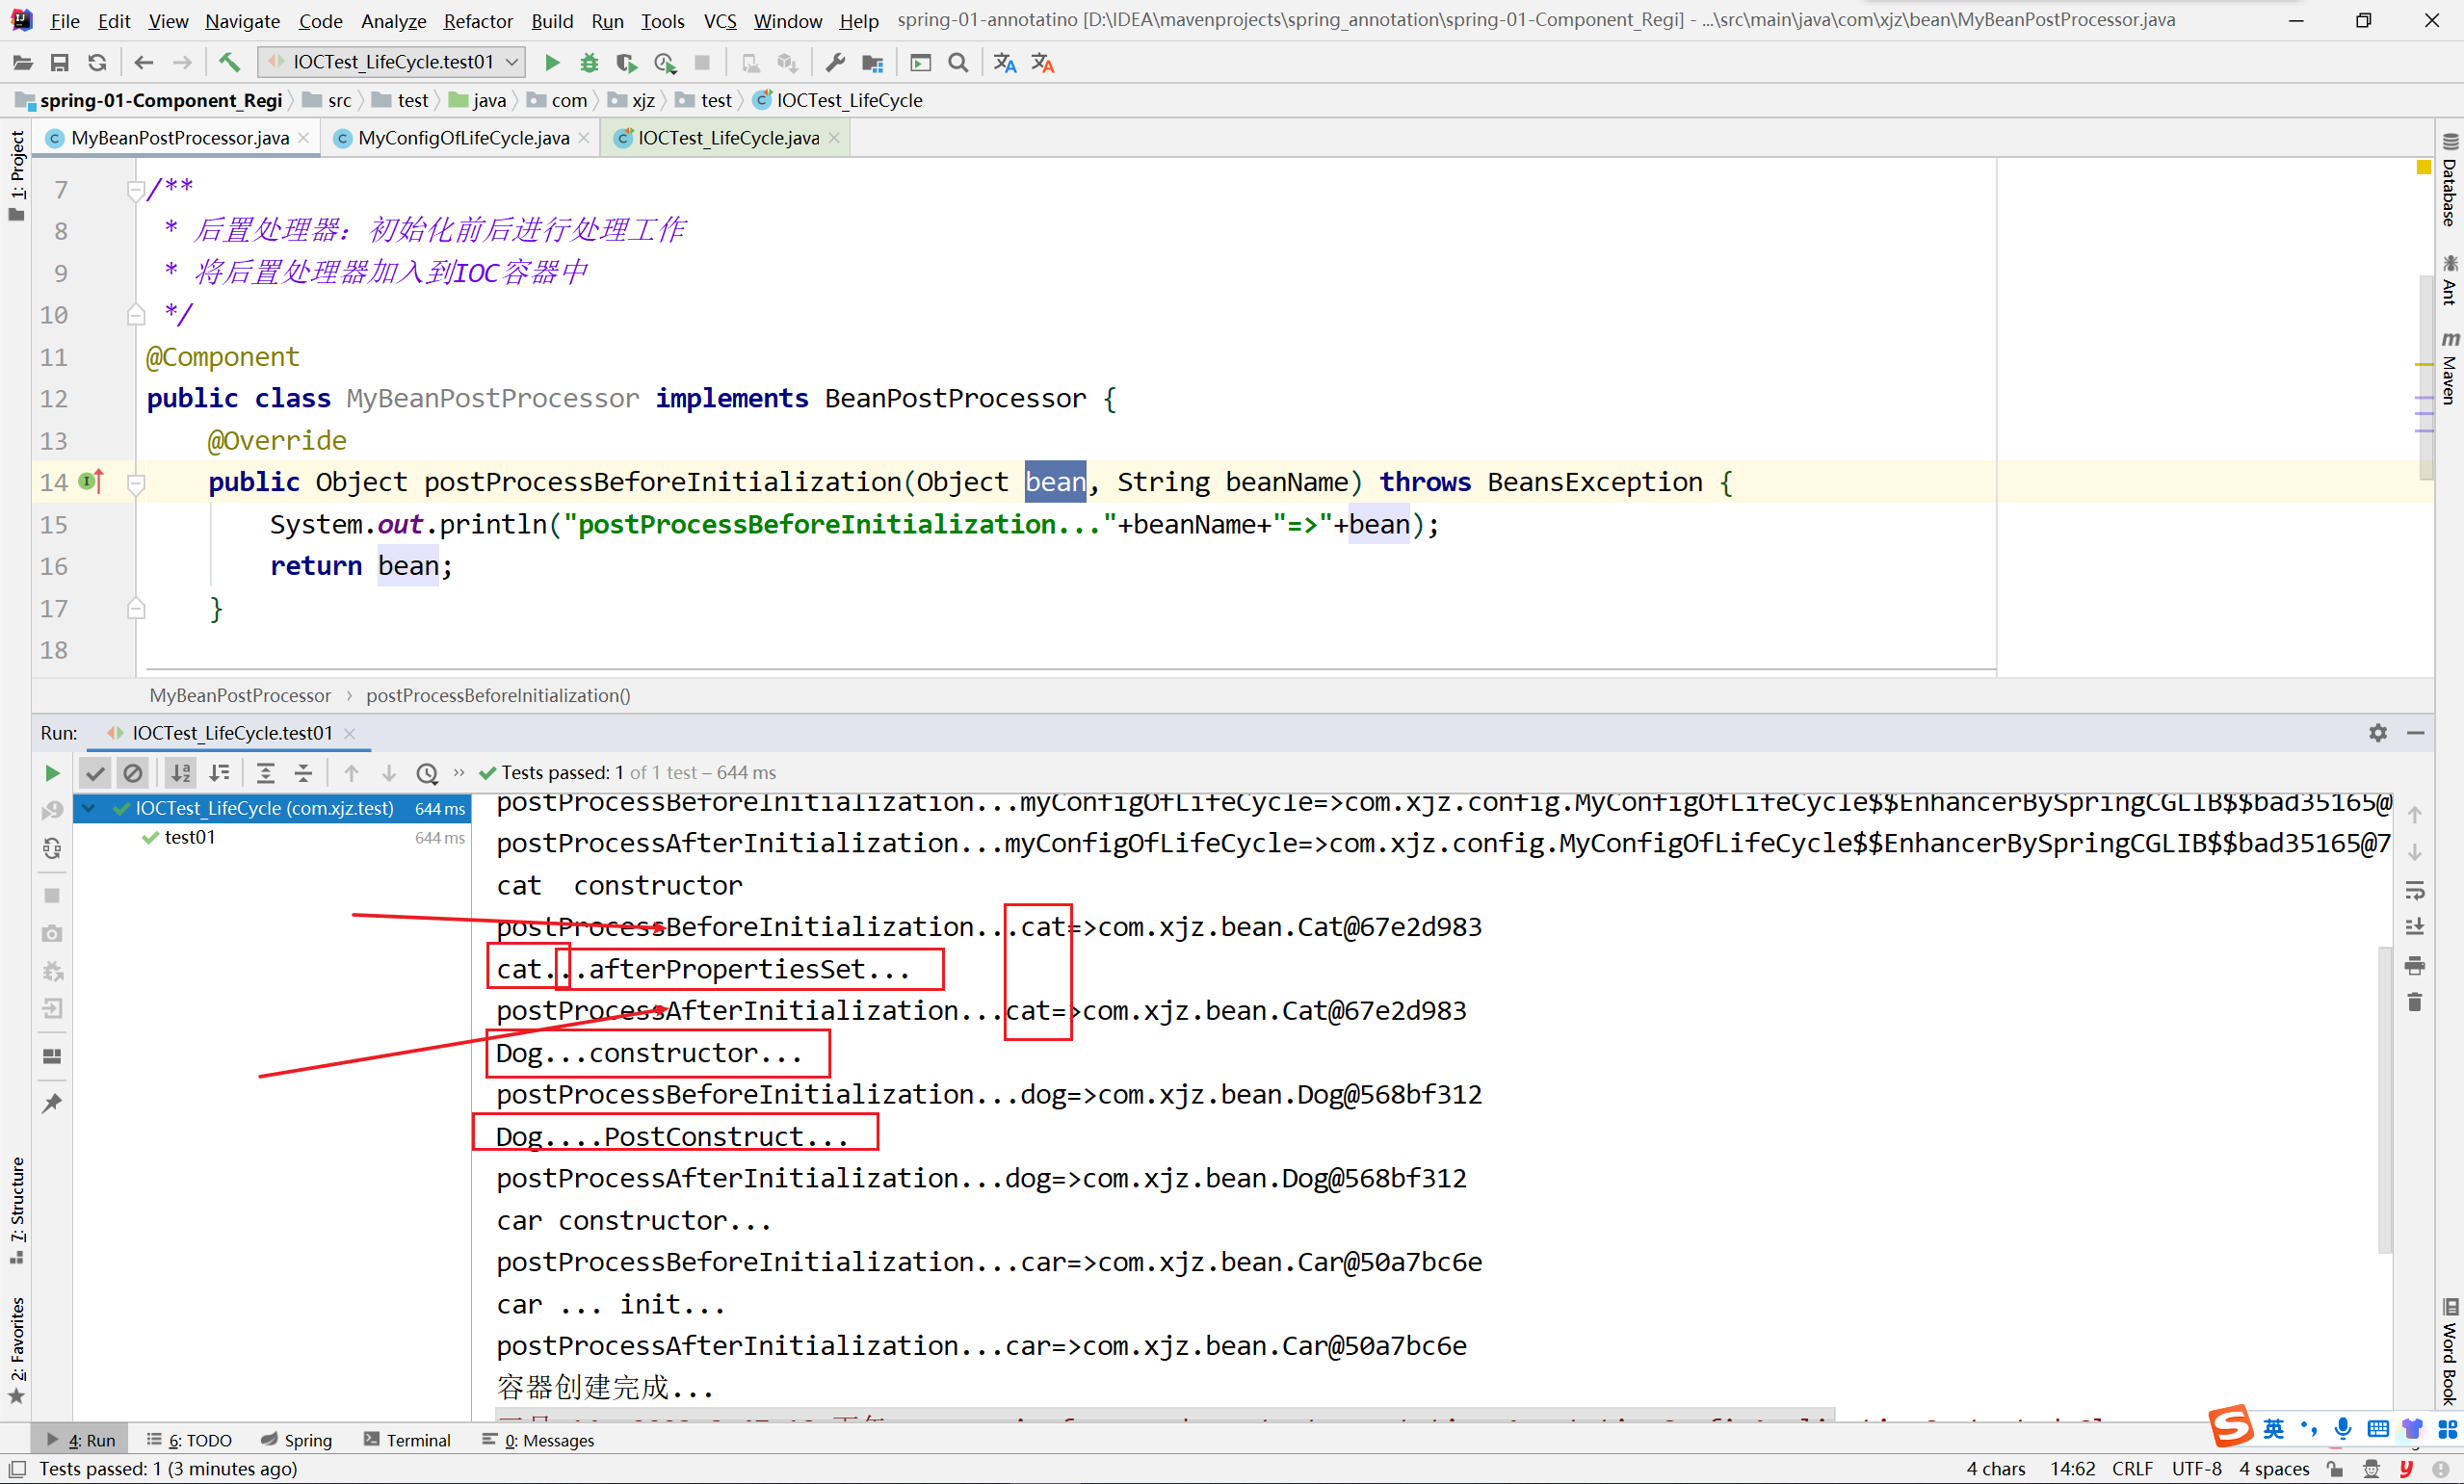This screenshot has width=2464, height=1484.
Task: Rerun the test with the Run panel play icon
Action: click(x=52, y=773)
